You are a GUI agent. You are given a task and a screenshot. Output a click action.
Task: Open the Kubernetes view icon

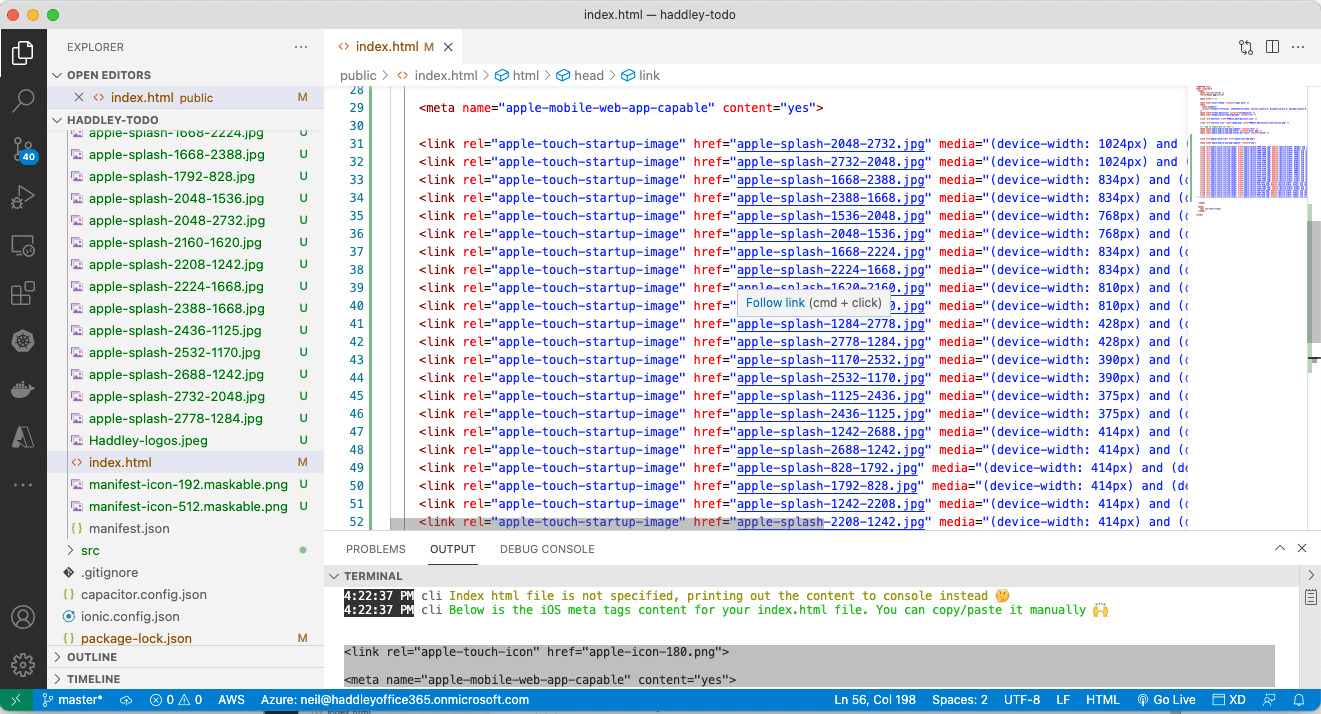point(23,342)
